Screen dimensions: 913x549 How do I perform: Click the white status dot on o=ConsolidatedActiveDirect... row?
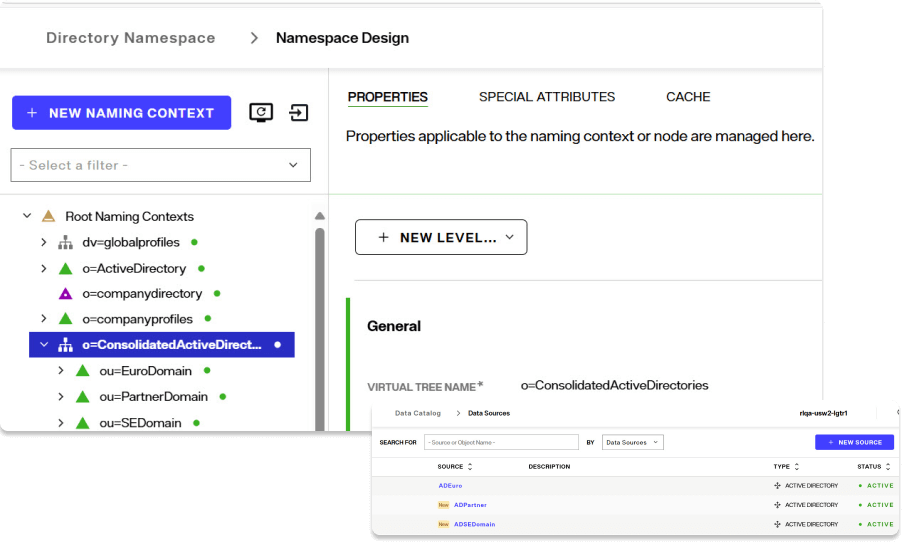click(278, 345)
